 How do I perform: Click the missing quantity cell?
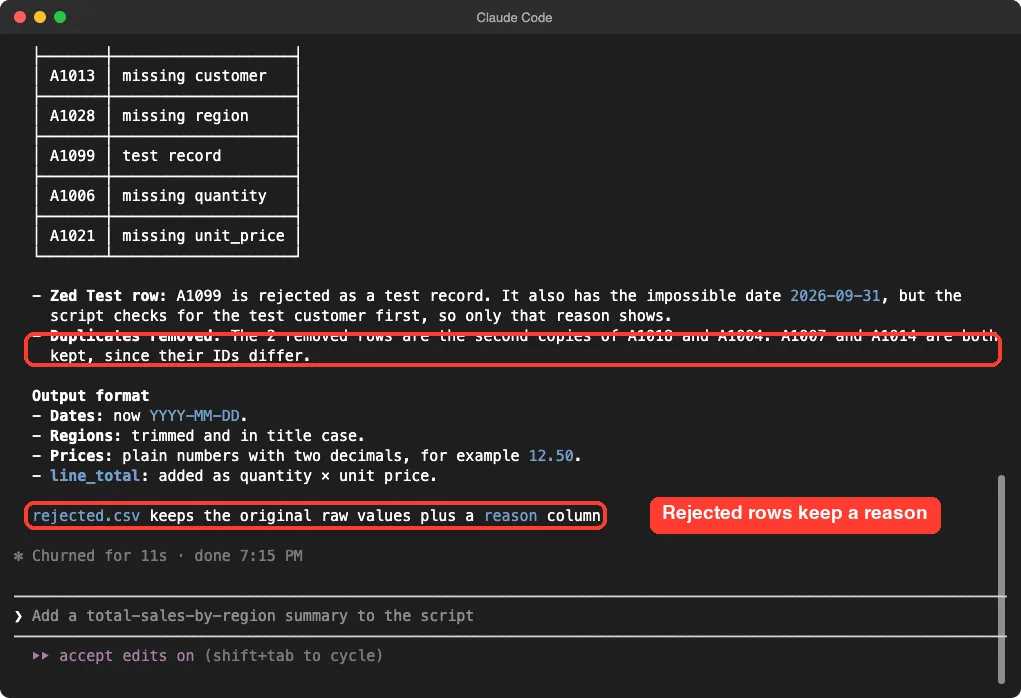tap(203, 196)
